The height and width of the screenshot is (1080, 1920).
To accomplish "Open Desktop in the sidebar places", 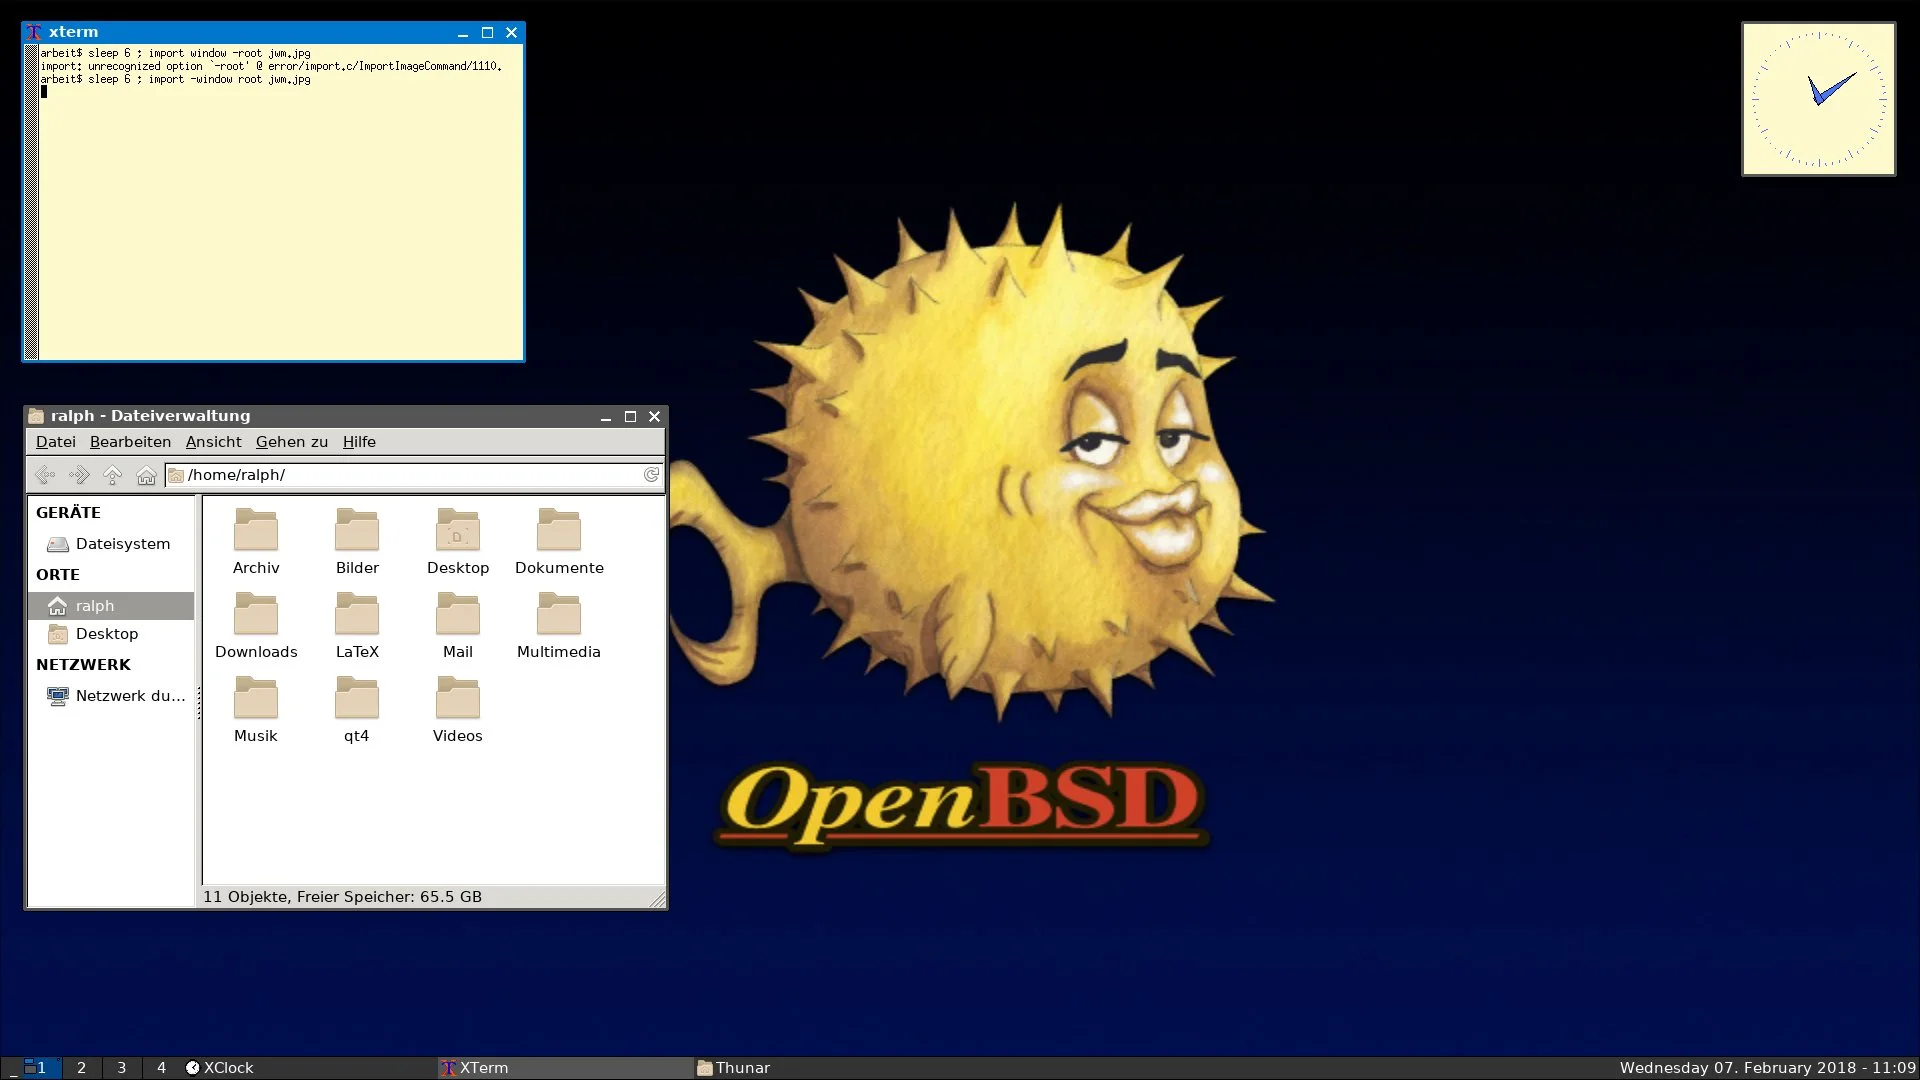I will tap(110, 634).
